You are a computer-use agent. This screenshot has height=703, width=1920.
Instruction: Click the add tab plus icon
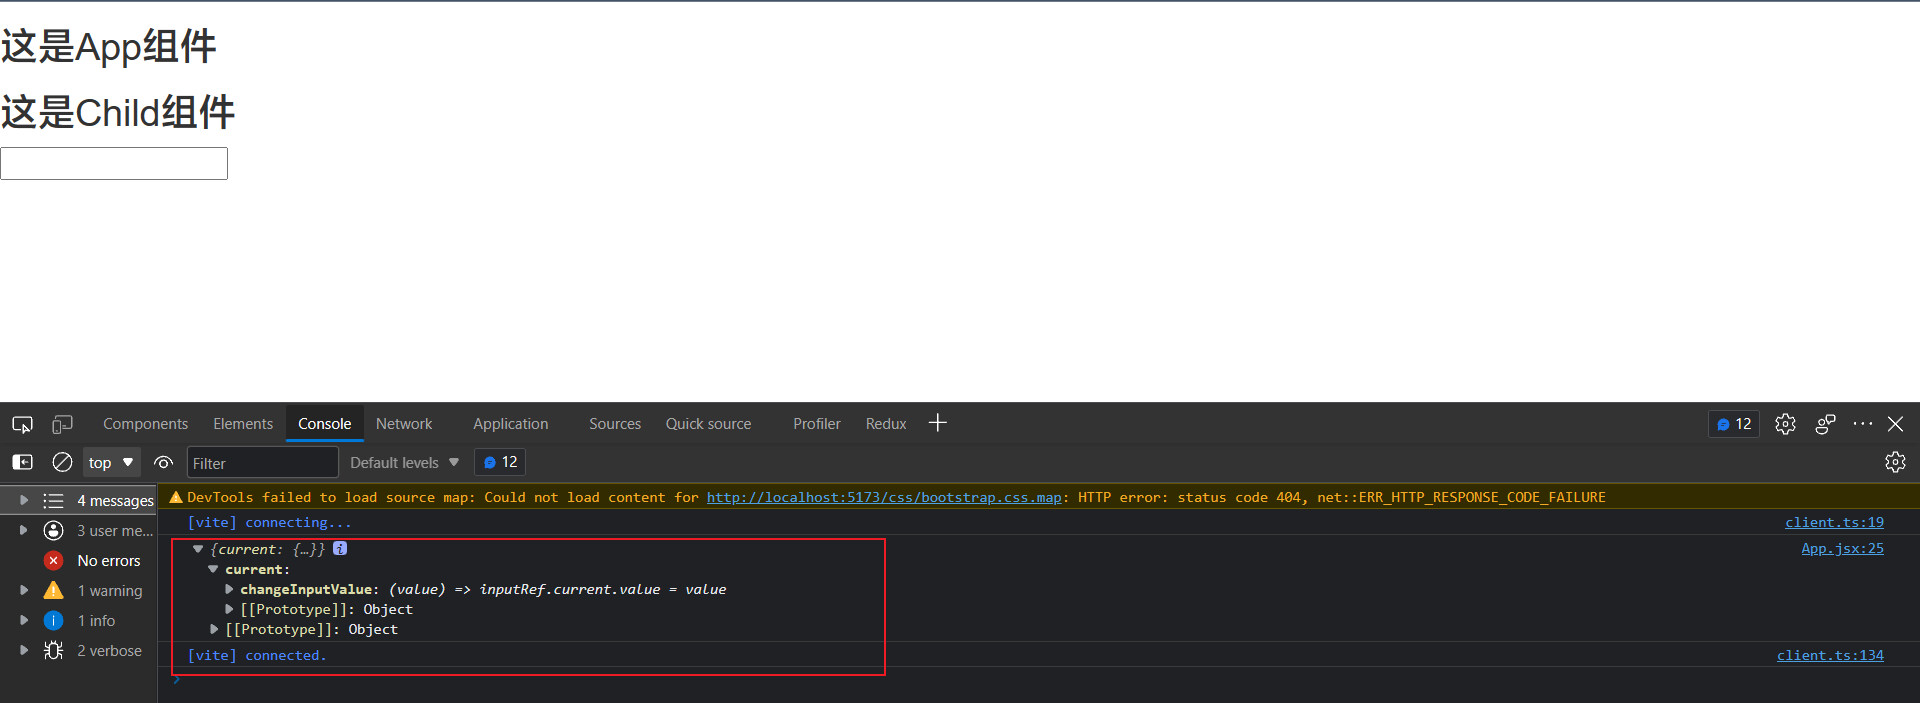(937, 423)
